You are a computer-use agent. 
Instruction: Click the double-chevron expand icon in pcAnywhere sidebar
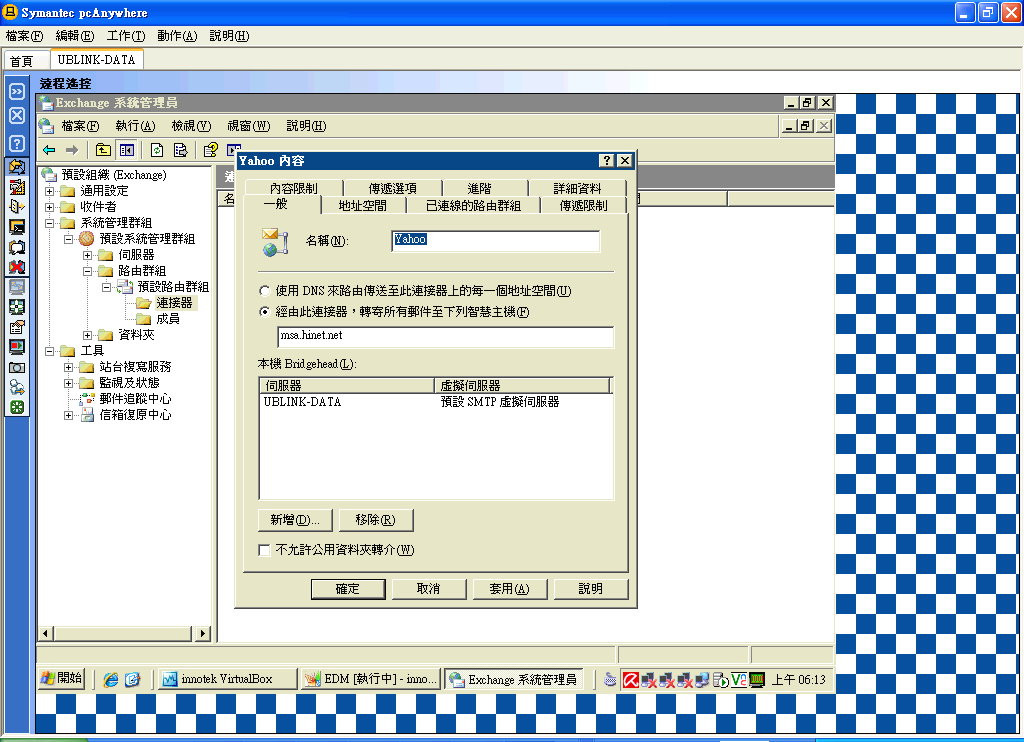pos(17,91)
